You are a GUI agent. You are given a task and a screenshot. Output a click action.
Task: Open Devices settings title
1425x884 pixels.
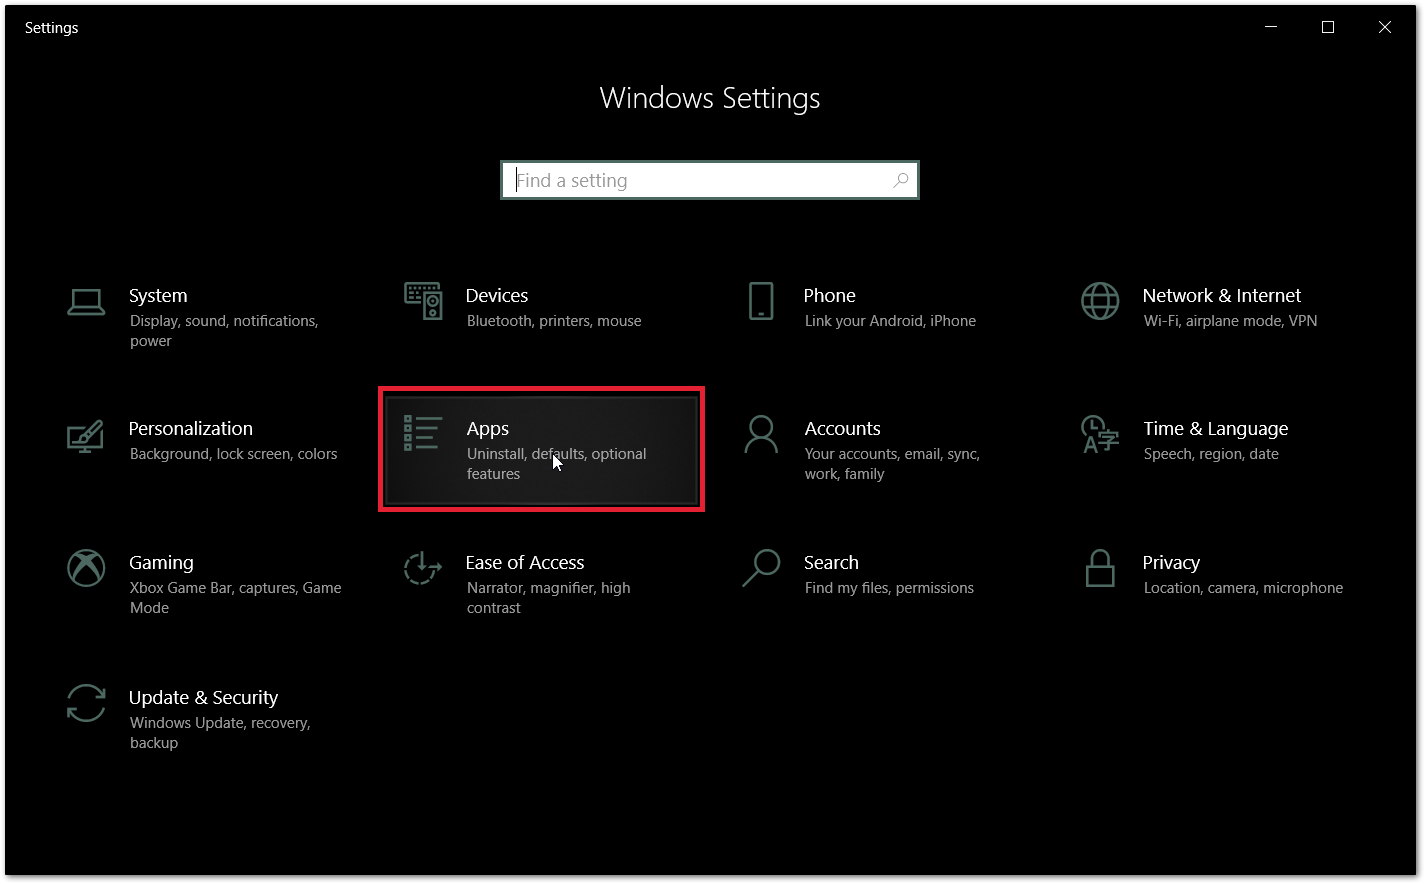tap(497, 295)
